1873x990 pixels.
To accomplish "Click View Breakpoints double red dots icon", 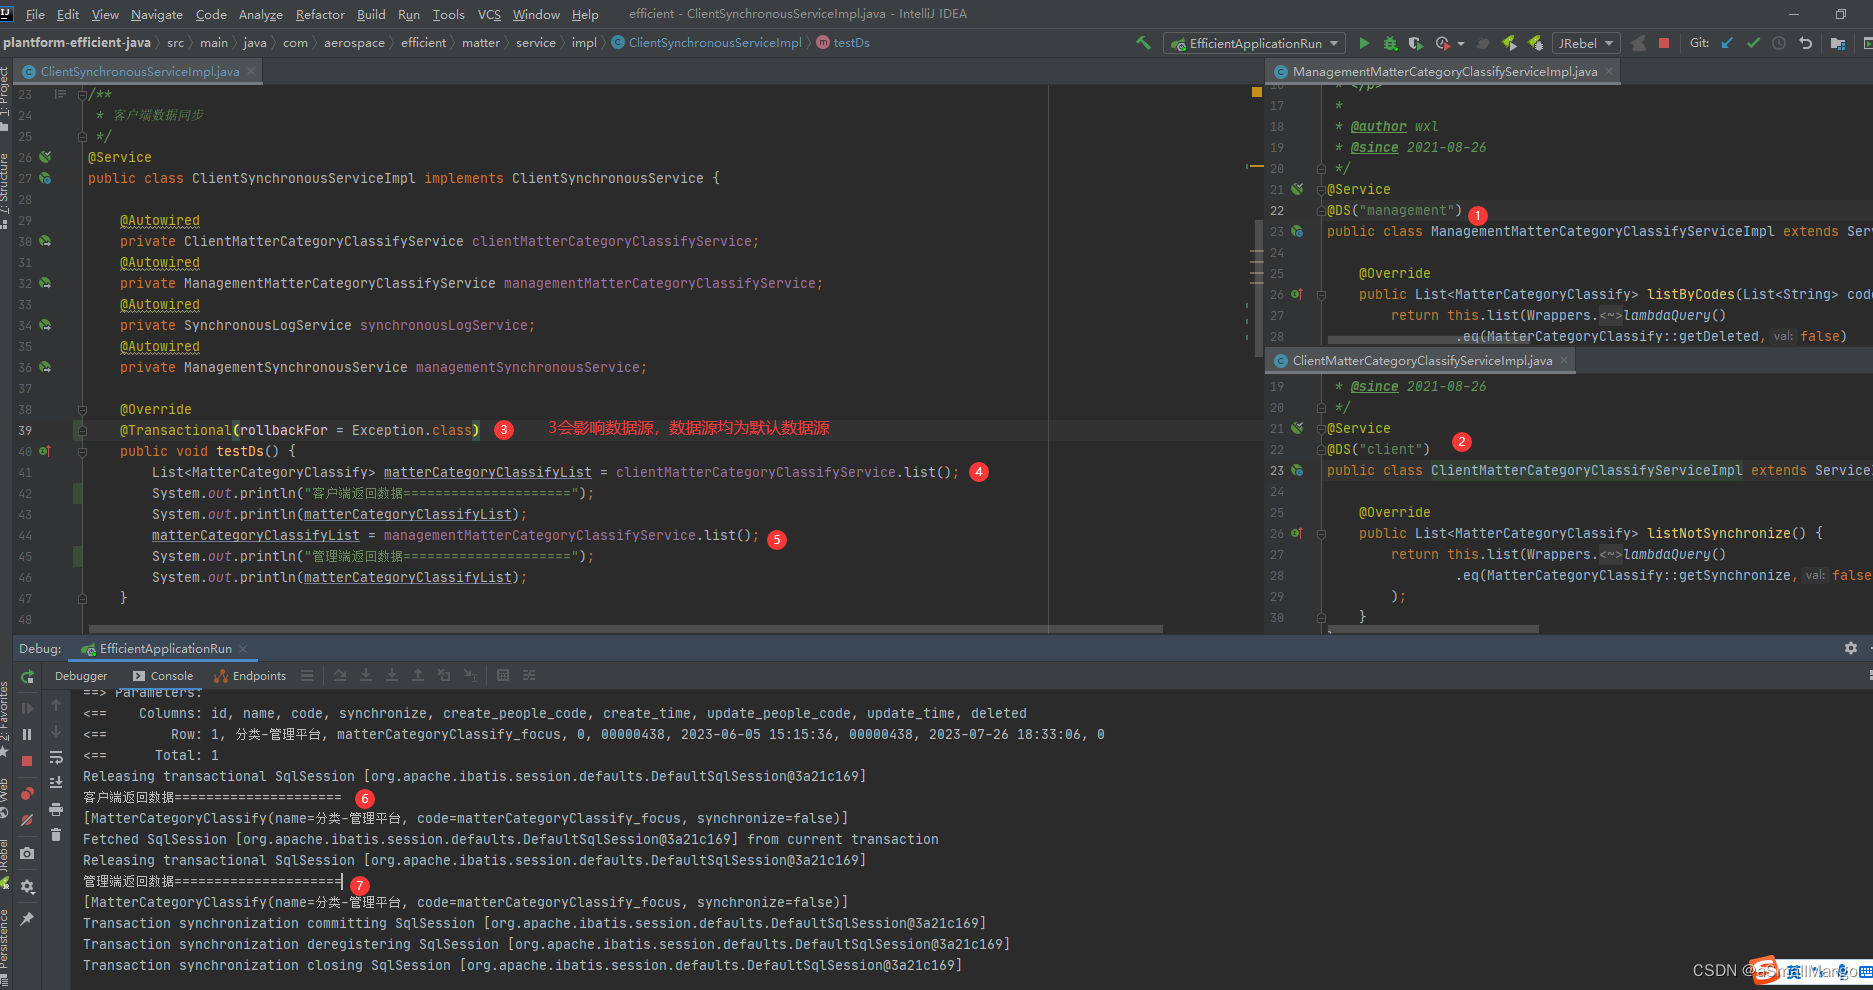I will coord(27,794).
